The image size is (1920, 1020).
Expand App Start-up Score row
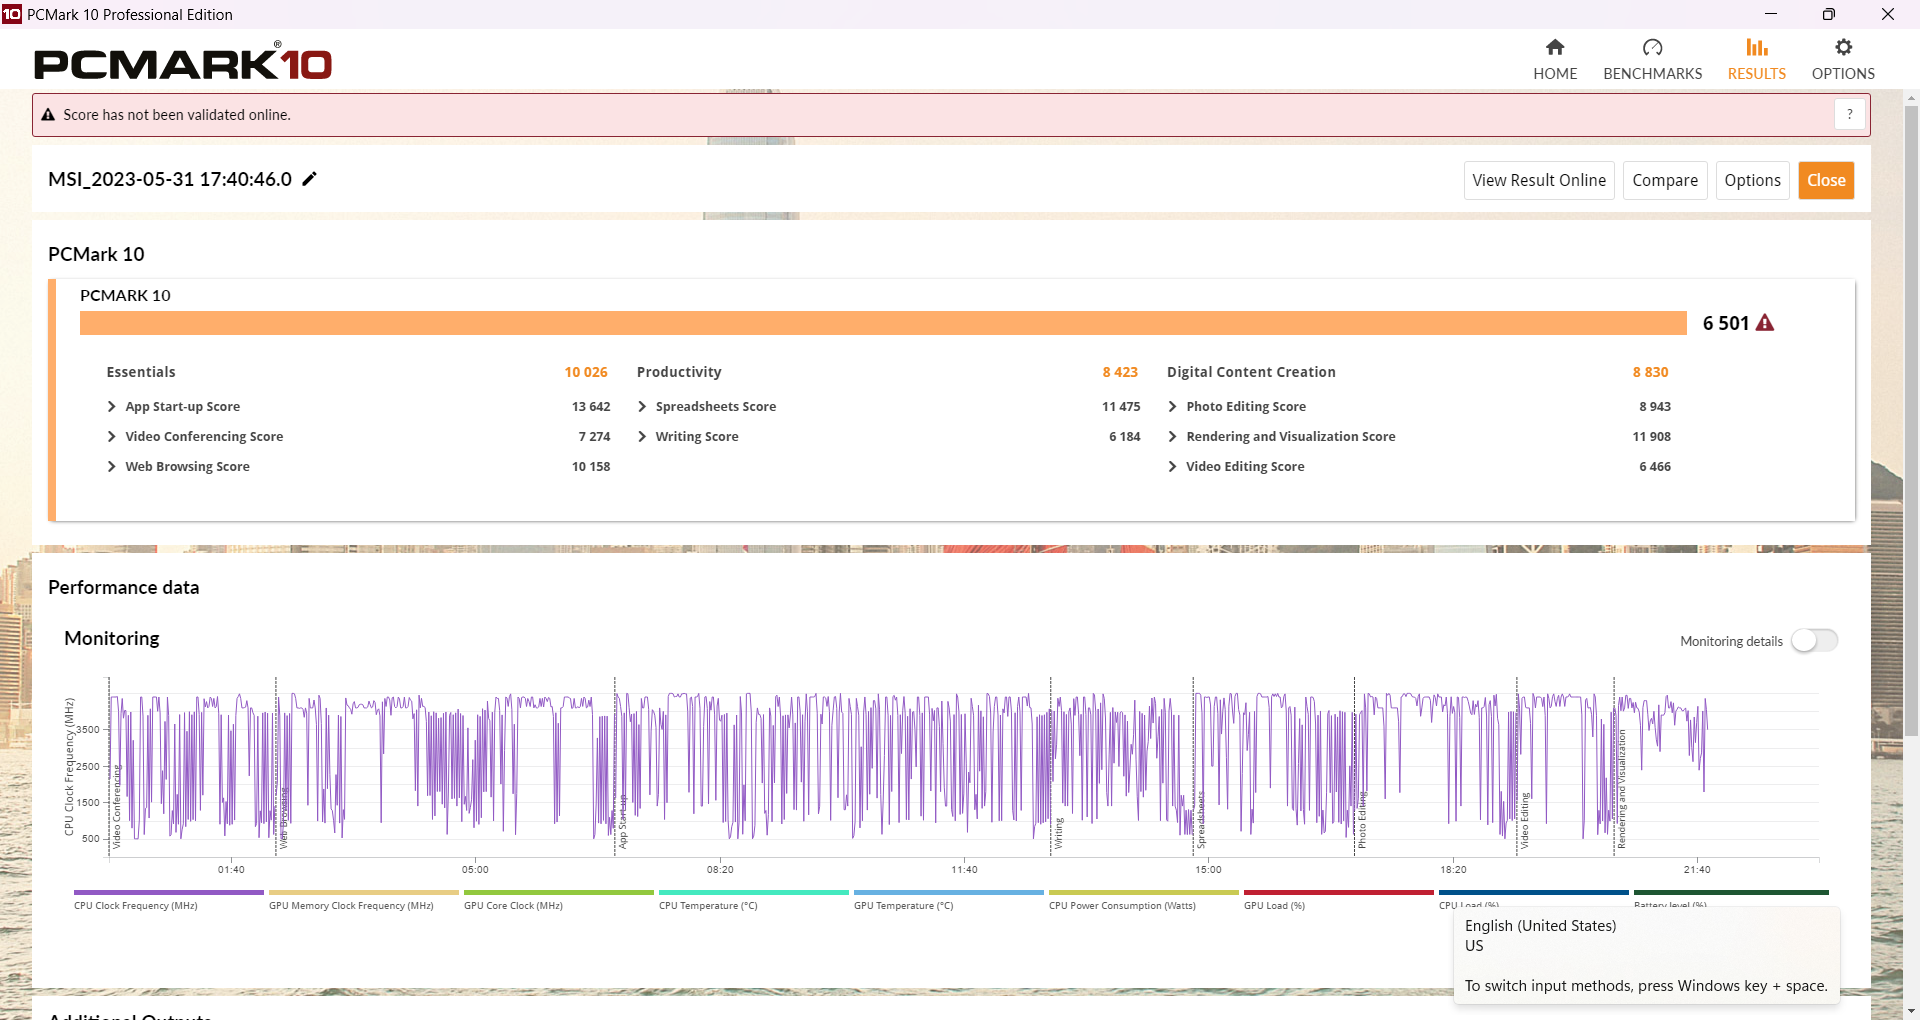112,407
